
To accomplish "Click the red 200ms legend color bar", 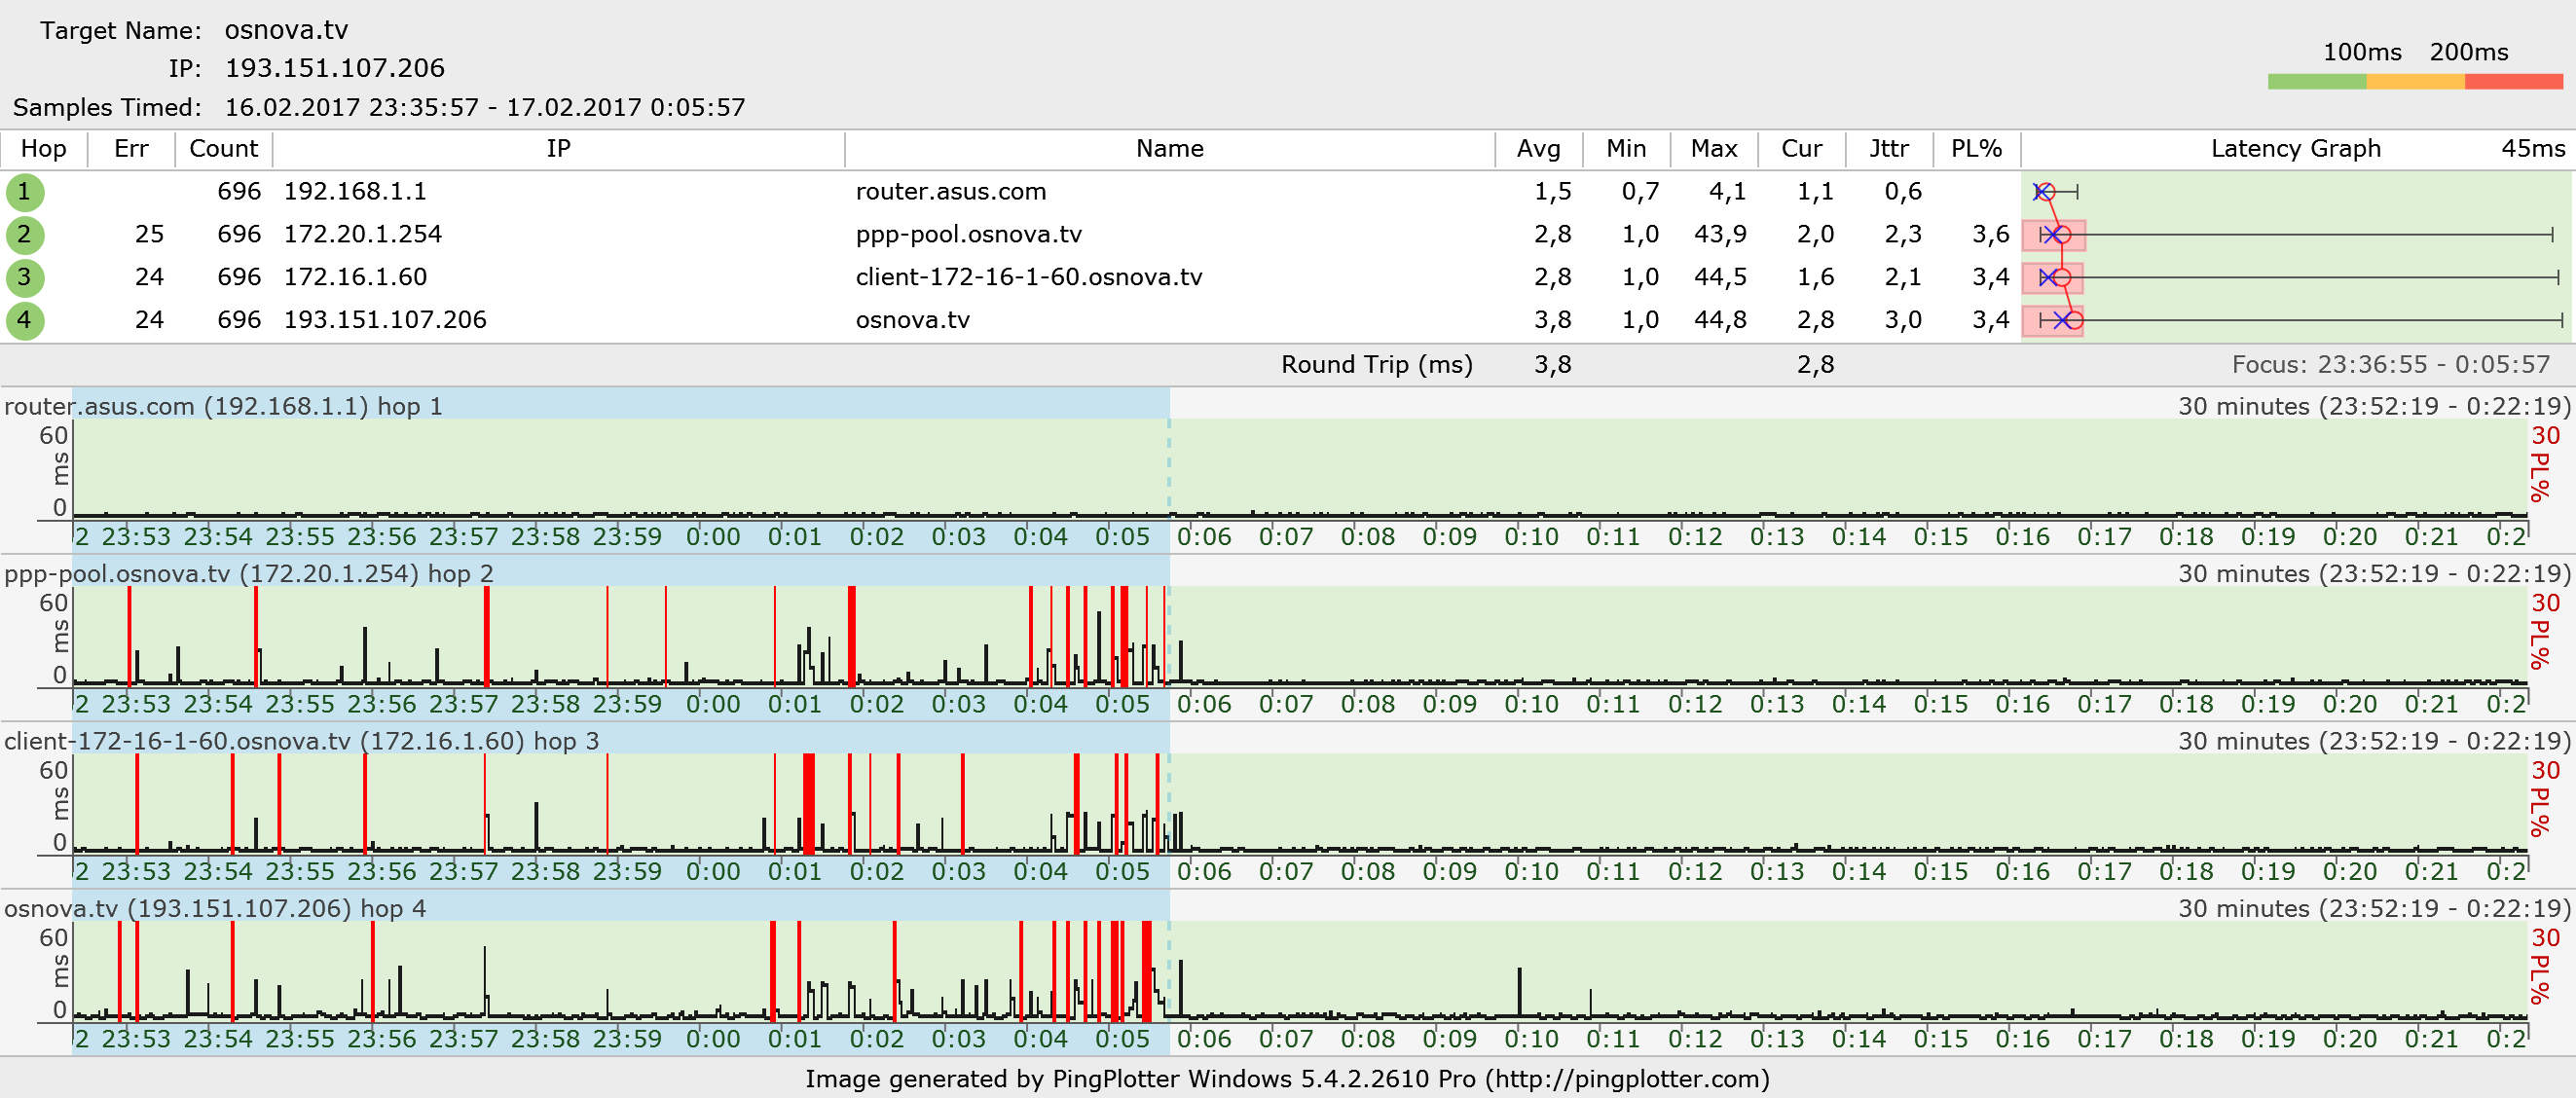I will (x=2512, y=82).
